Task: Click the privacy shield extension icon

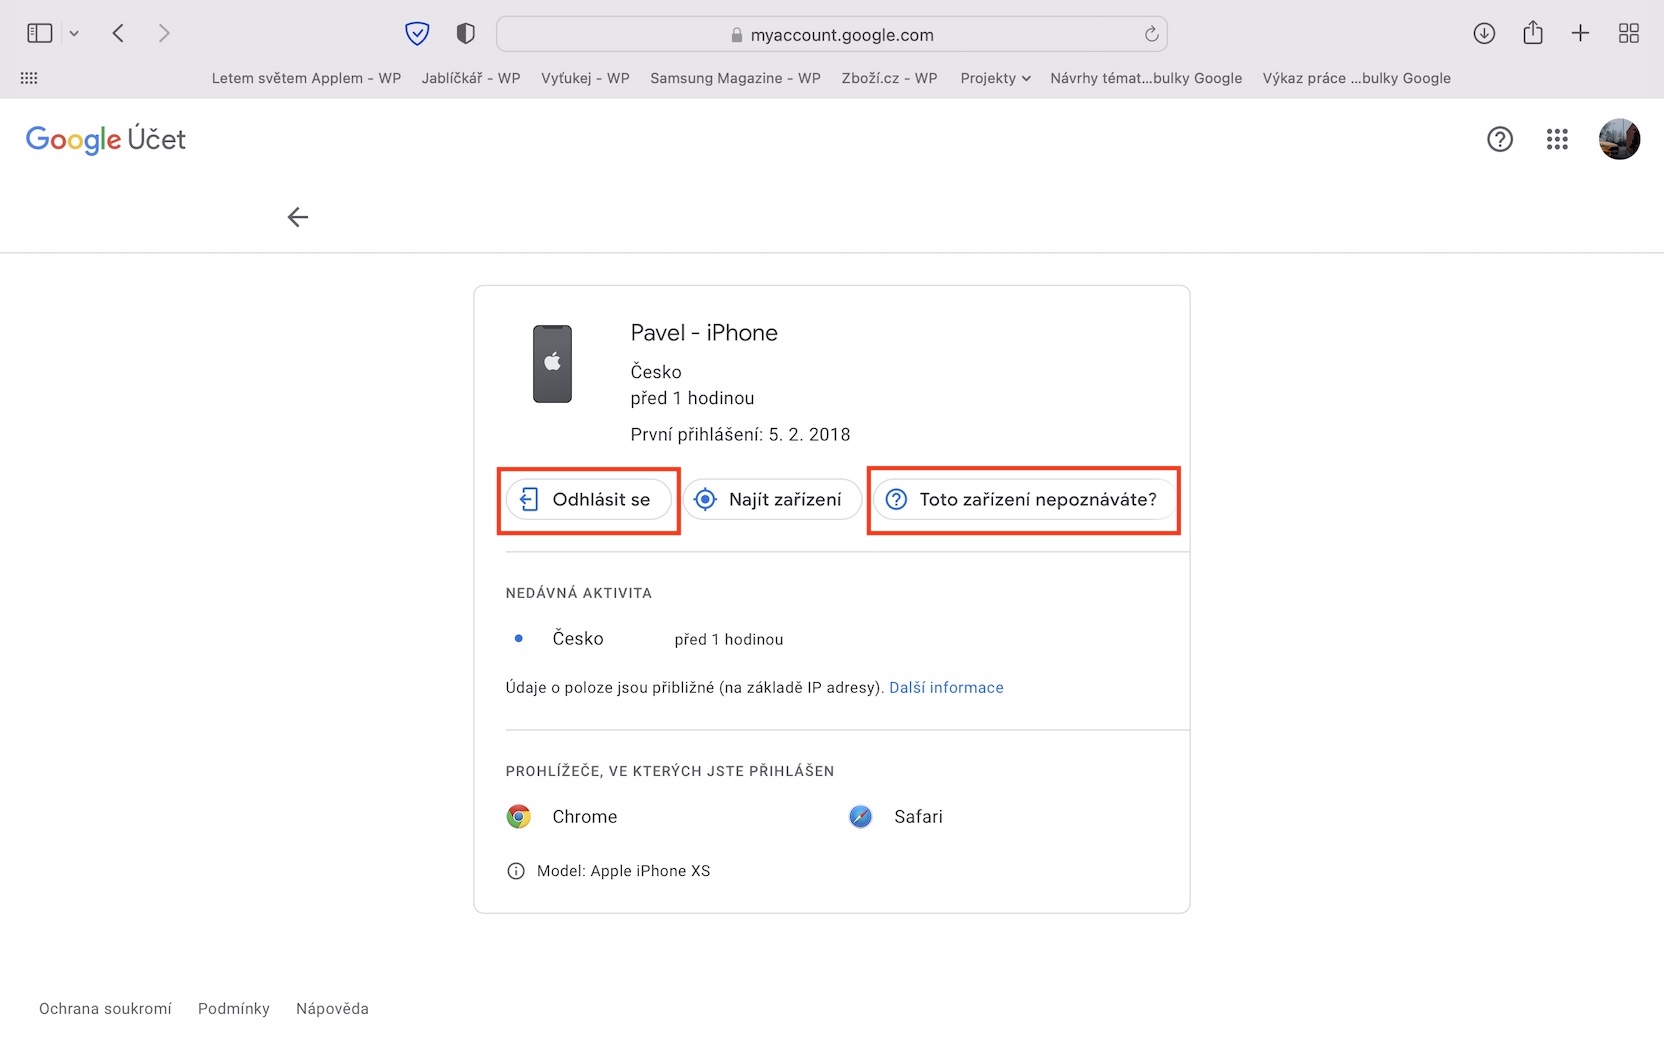Action: pos(417,34)
